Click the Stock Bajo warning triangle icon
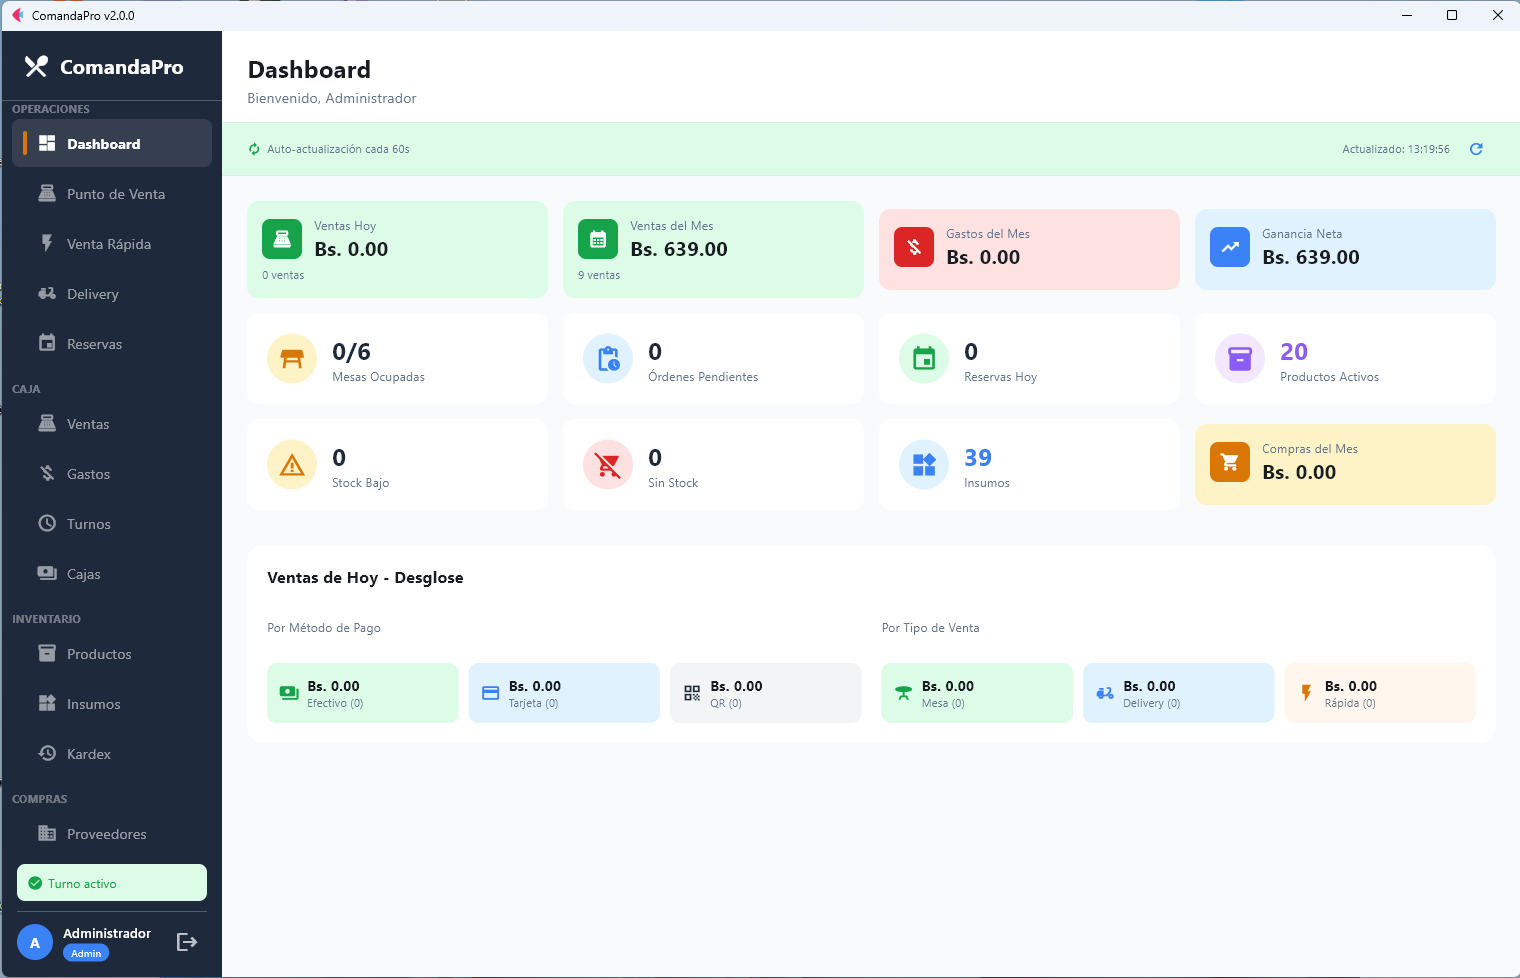Screen dimensions: 1520x978 (x=292, y=464)
